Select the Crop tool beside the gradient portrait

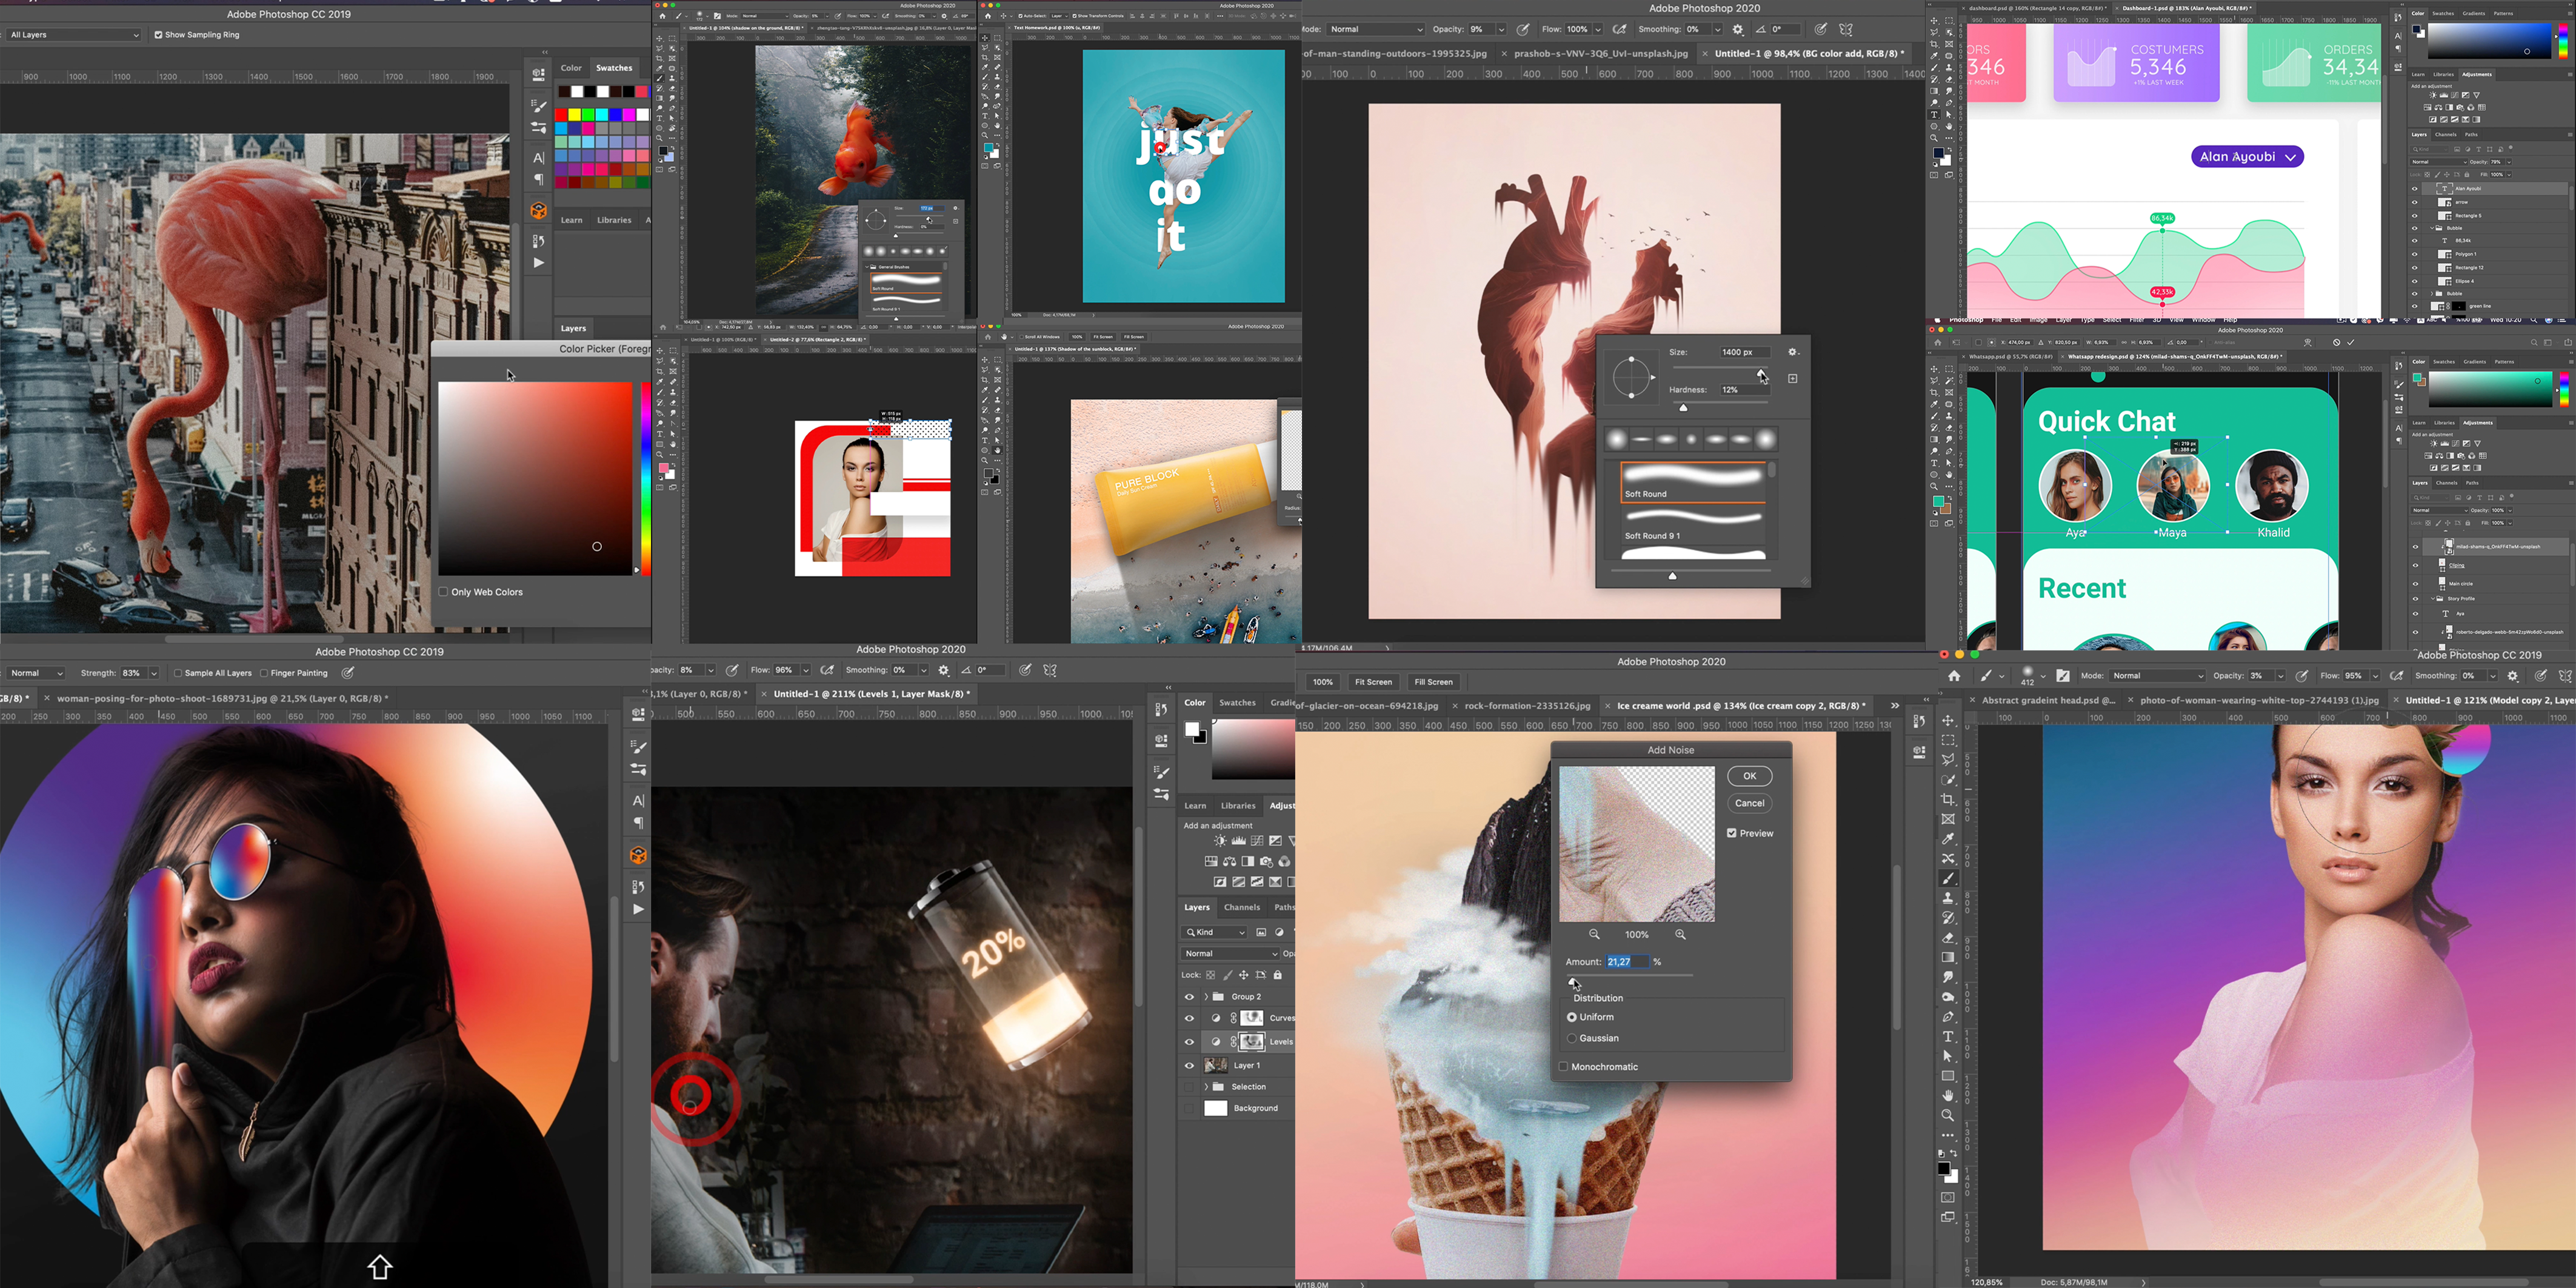[1948, 800]
